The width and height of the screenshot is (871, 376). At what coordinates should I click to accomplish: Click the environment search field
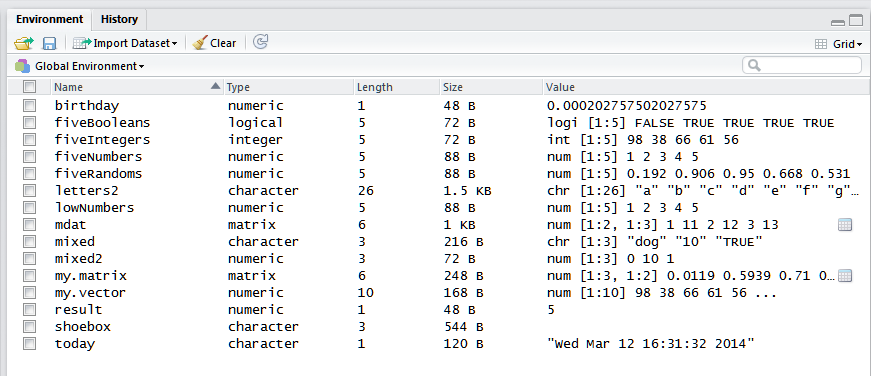coord(802,65)
